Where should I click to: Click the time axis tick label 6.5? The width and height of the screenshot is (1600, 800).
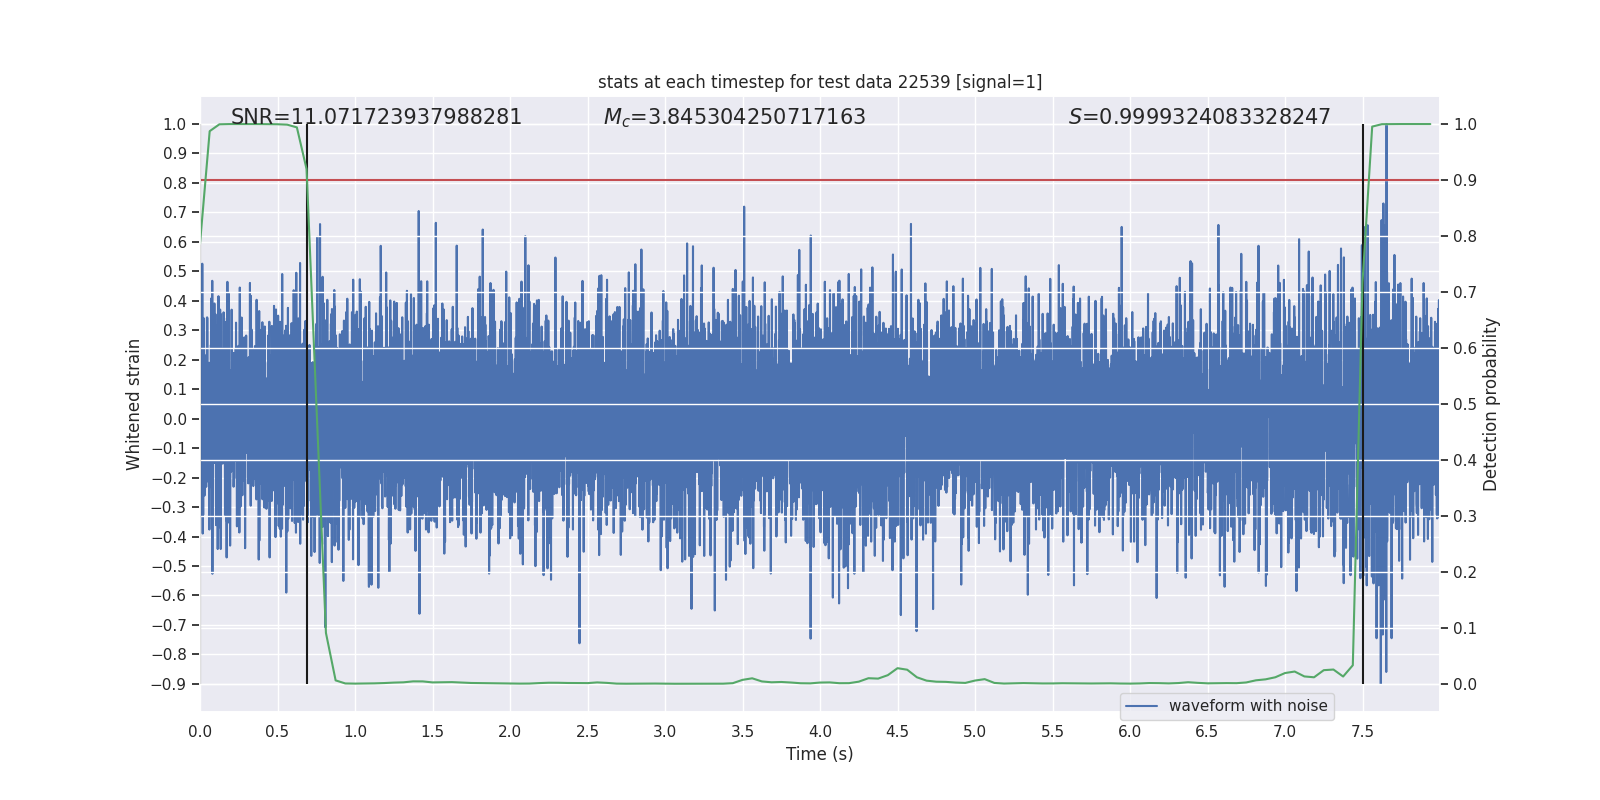[1207, 731]
